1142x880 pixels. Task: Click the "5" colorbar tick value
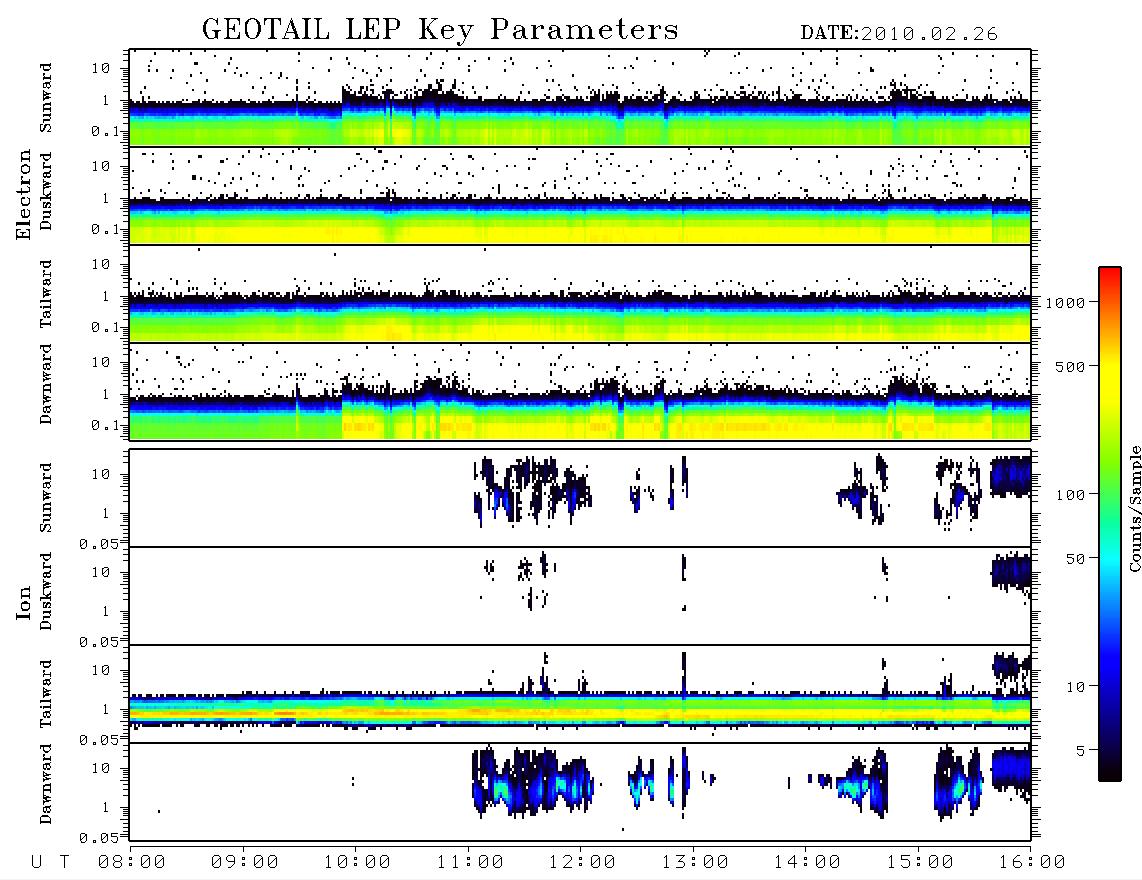[x=1081, y=750]
